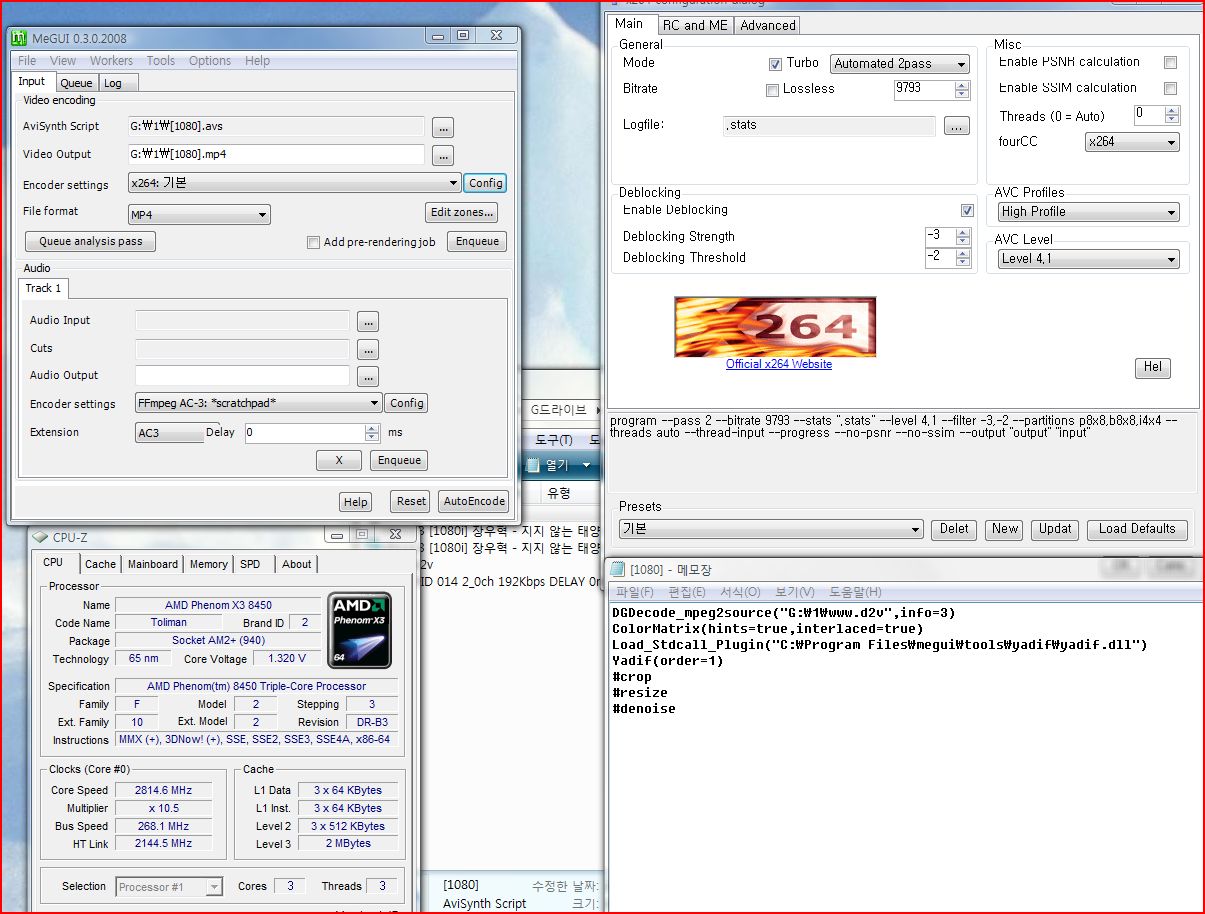Click the Notepad [1080] title bar icon
1205x914 pixels.
click(x=618, y=569)
